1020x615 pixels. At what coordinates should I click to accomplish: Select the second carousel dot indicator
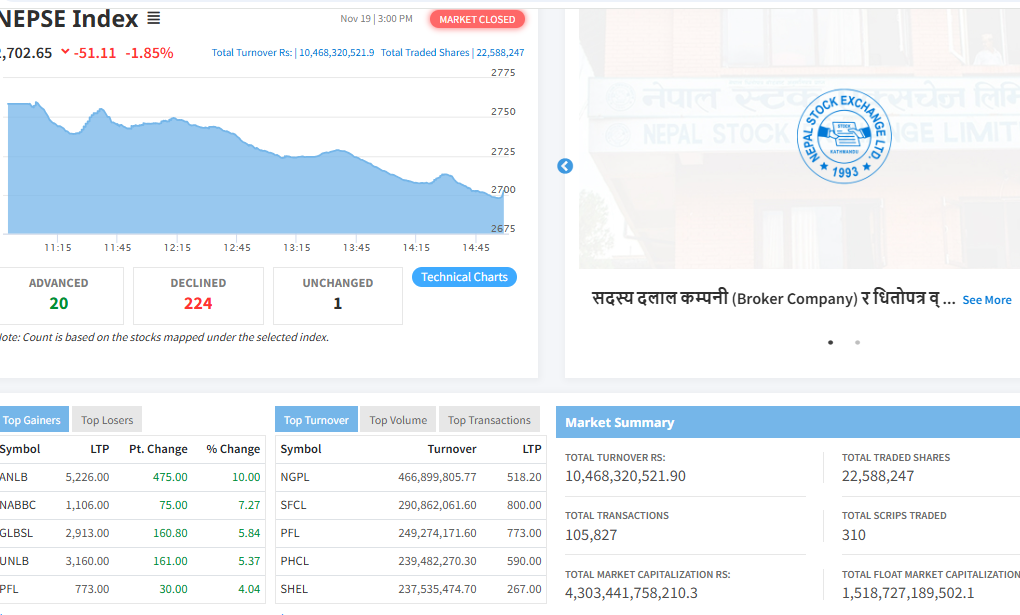click(857, 342)
